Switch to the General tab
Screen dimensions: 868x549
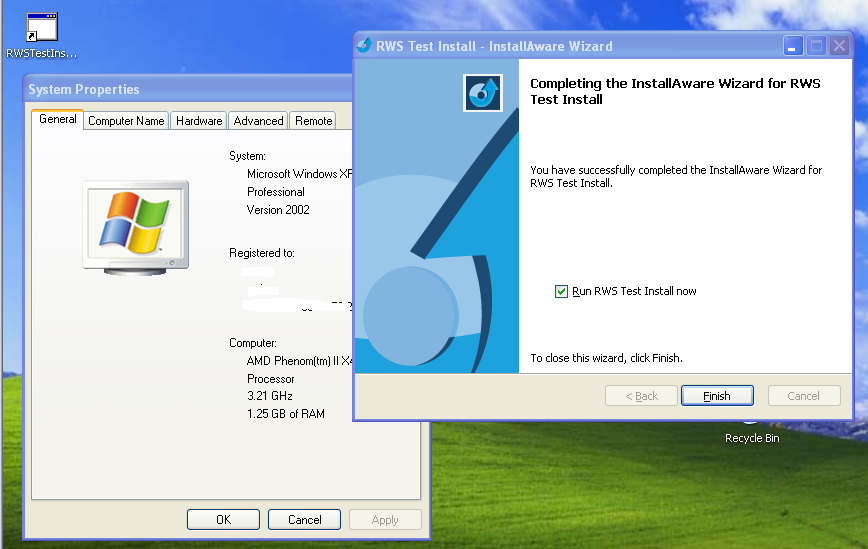(58, 120)
